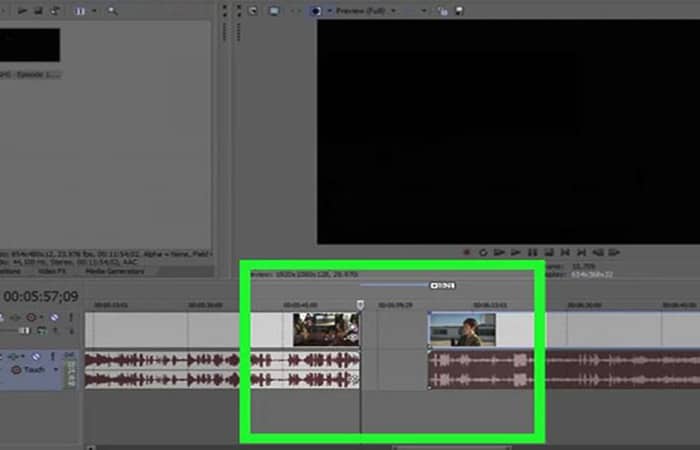700x450 pixels.
Task: Click Automation Settings icon on video track
Action: 31,317
